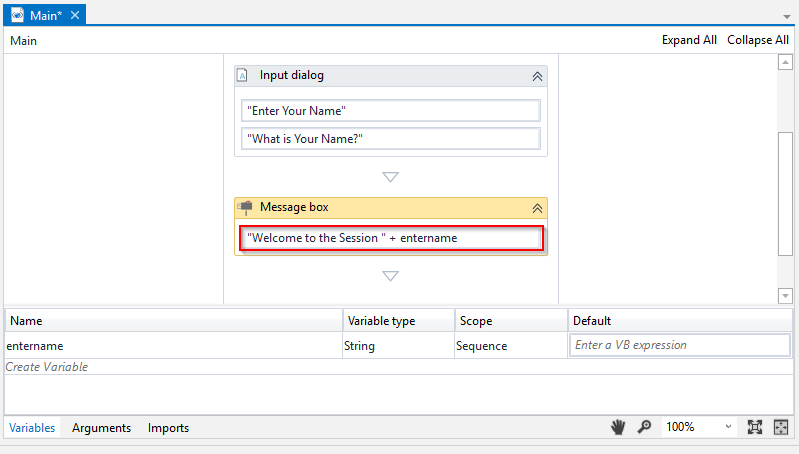Click the magnifier zoom icon
Screen dimensions: 799x454
coord(645,426)
